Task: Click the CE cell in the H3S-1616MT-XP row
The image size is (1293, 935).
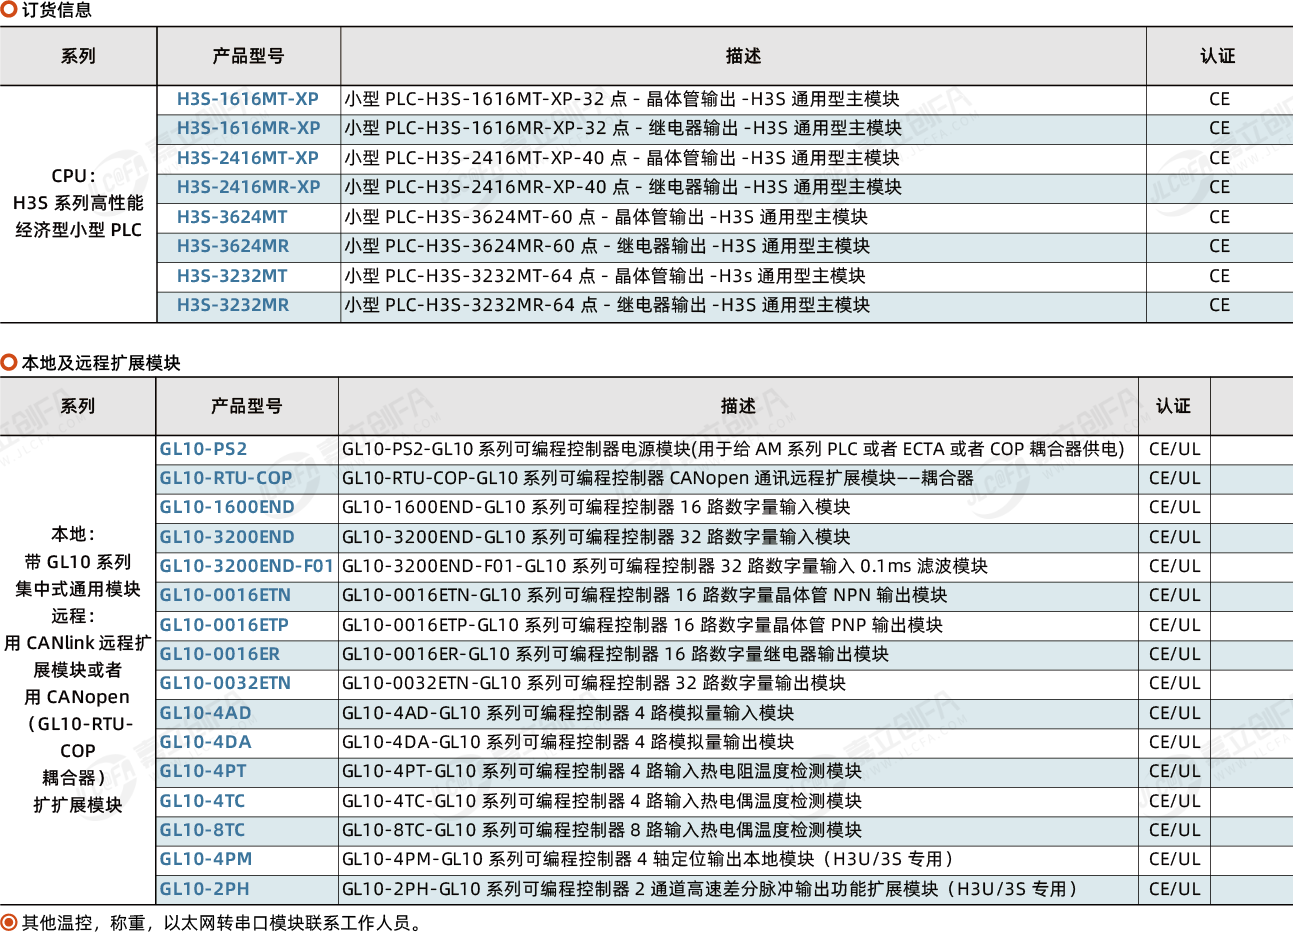Action: point(1219,99)
